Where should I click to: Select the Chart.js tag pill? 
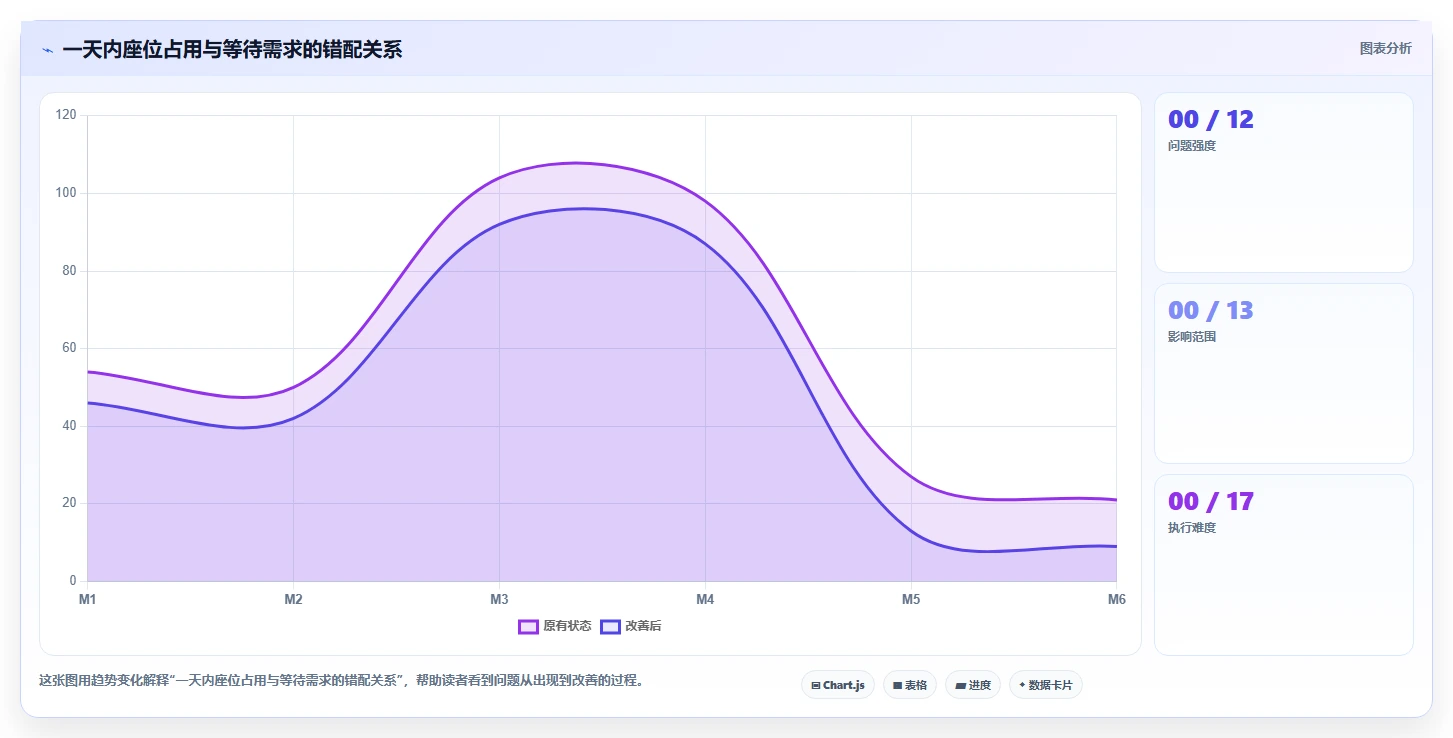(x=838, y=685)
